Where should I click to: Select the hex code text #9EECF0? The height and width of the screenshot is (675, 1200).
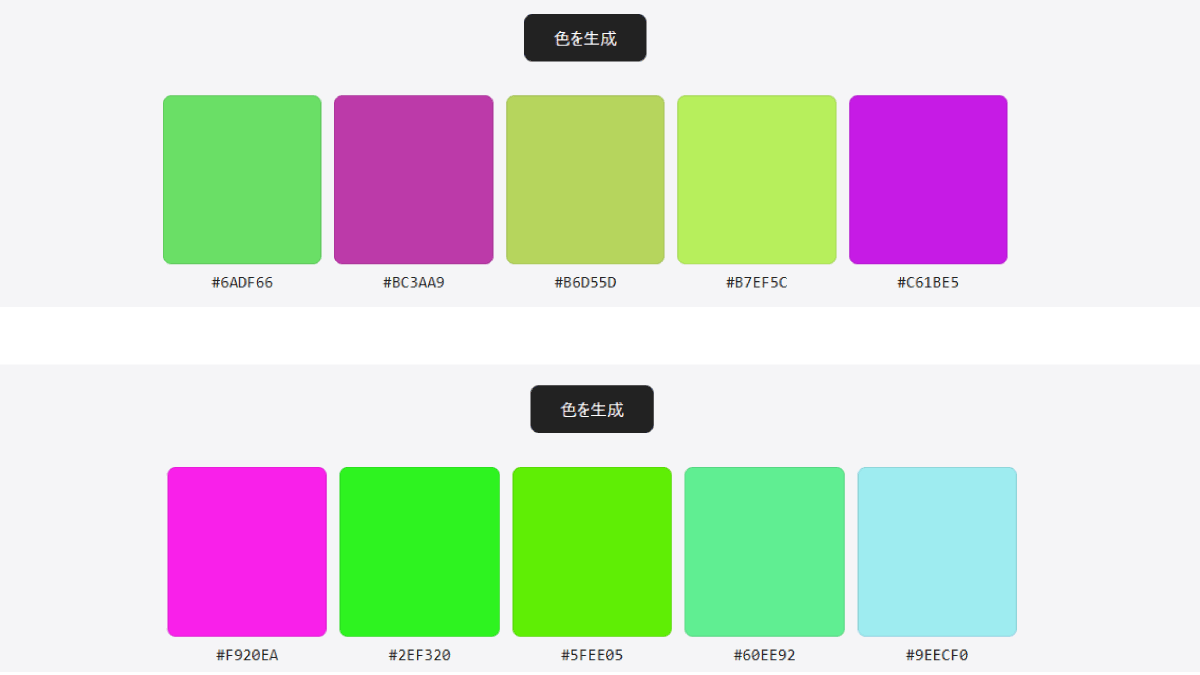[x=937, y=655]
